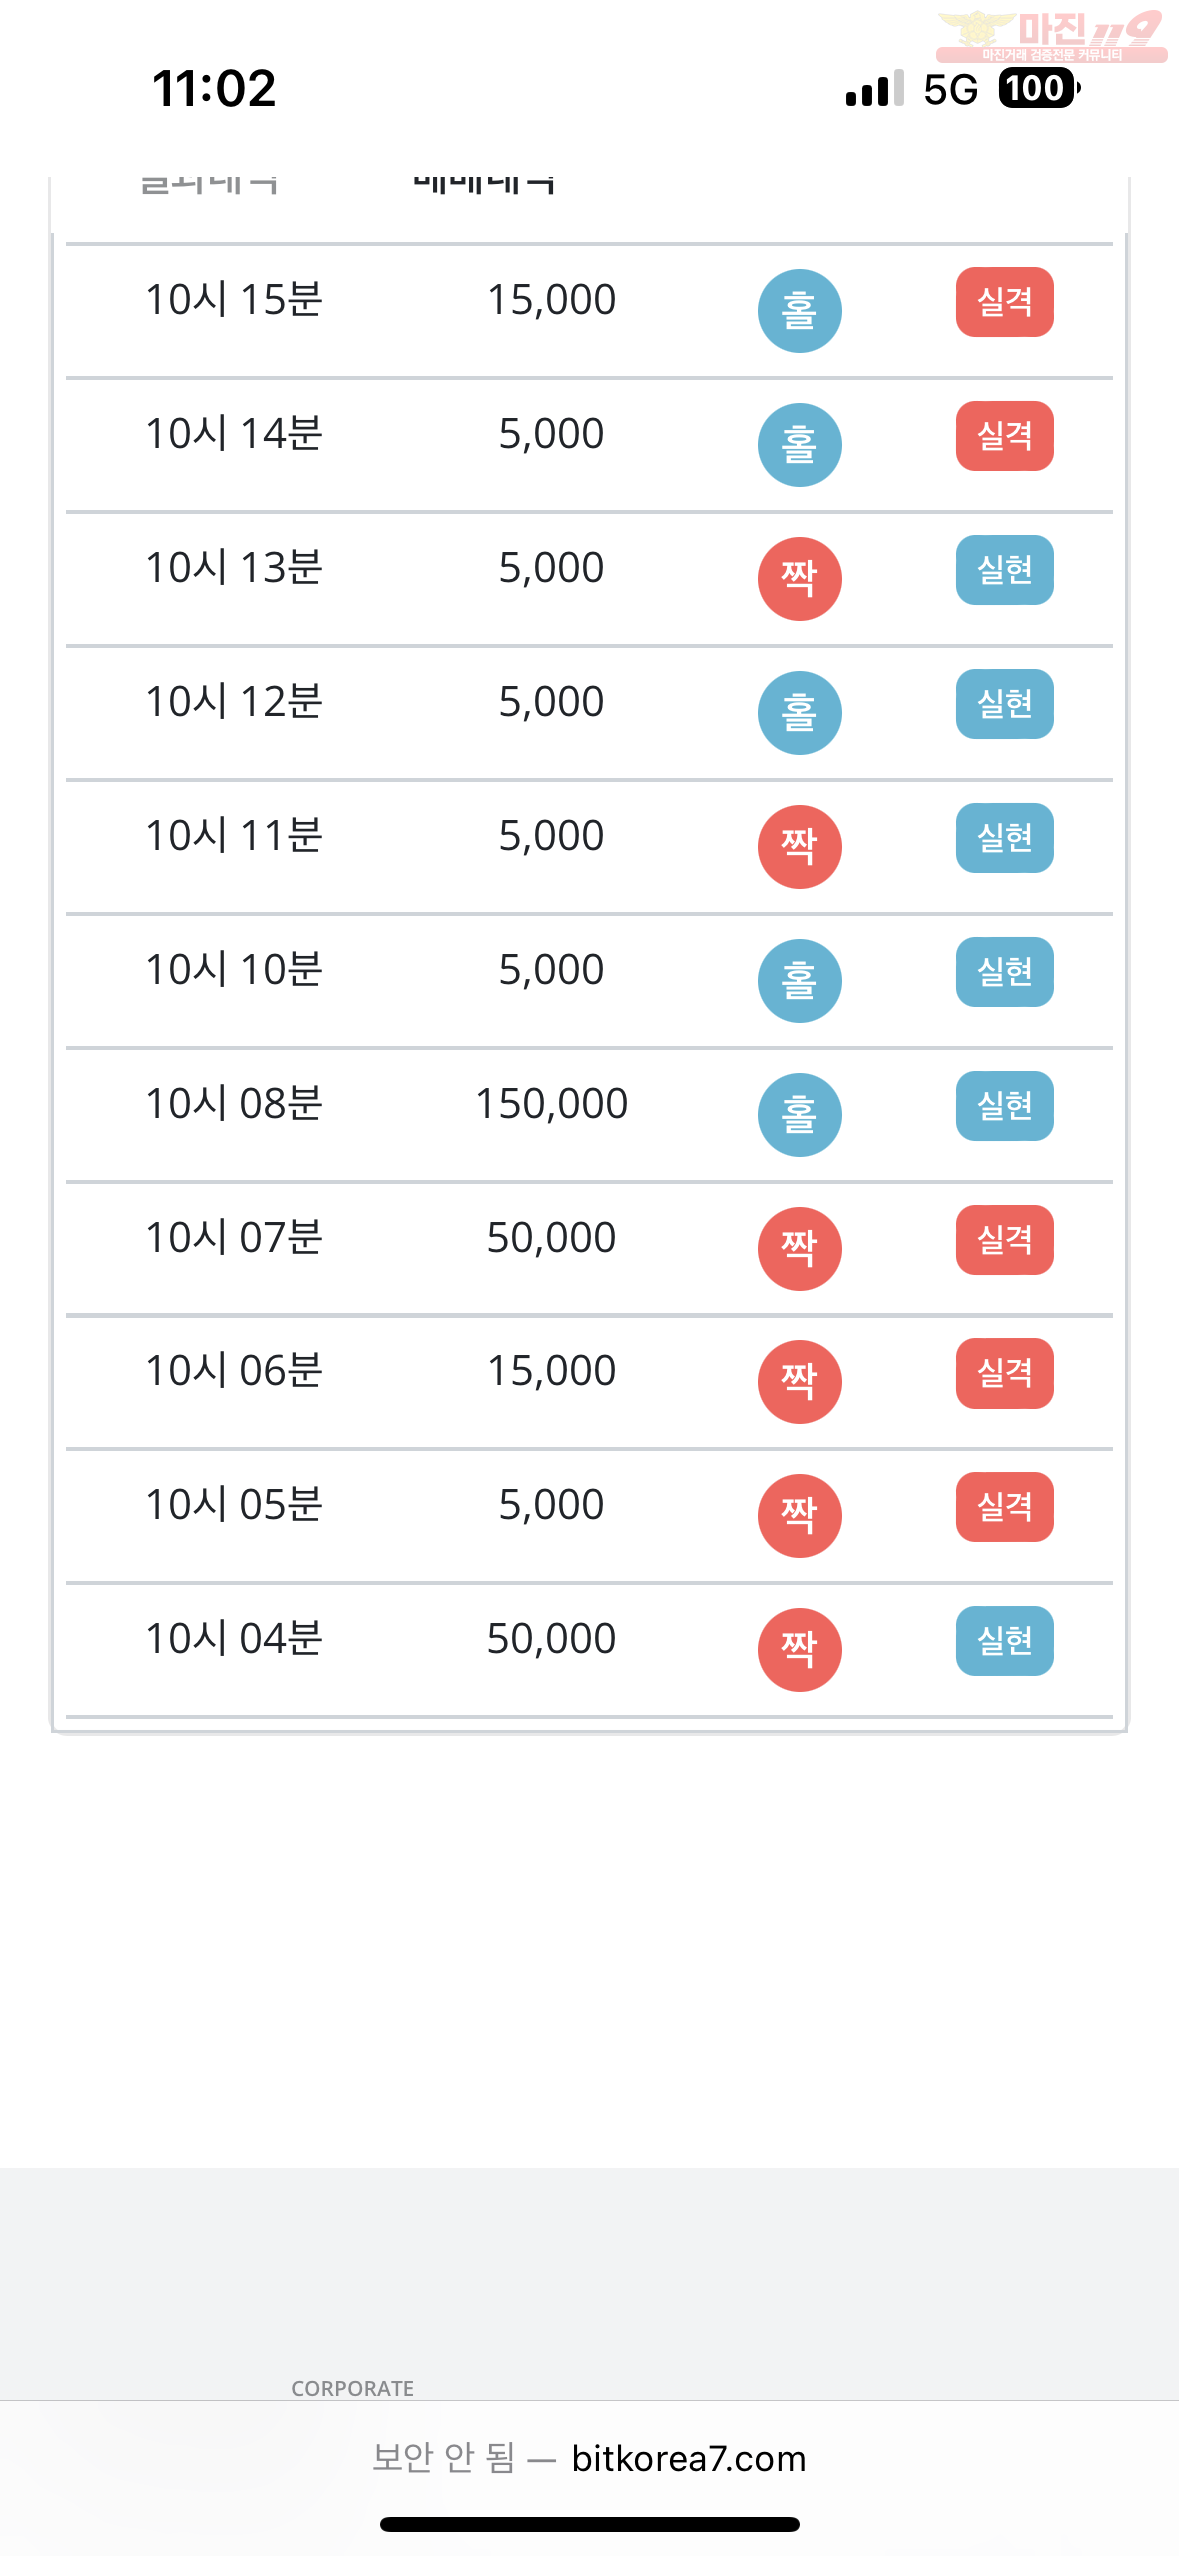
Task: Click the 실격 badge for 10시 14분
Action: pos(1004,436)
